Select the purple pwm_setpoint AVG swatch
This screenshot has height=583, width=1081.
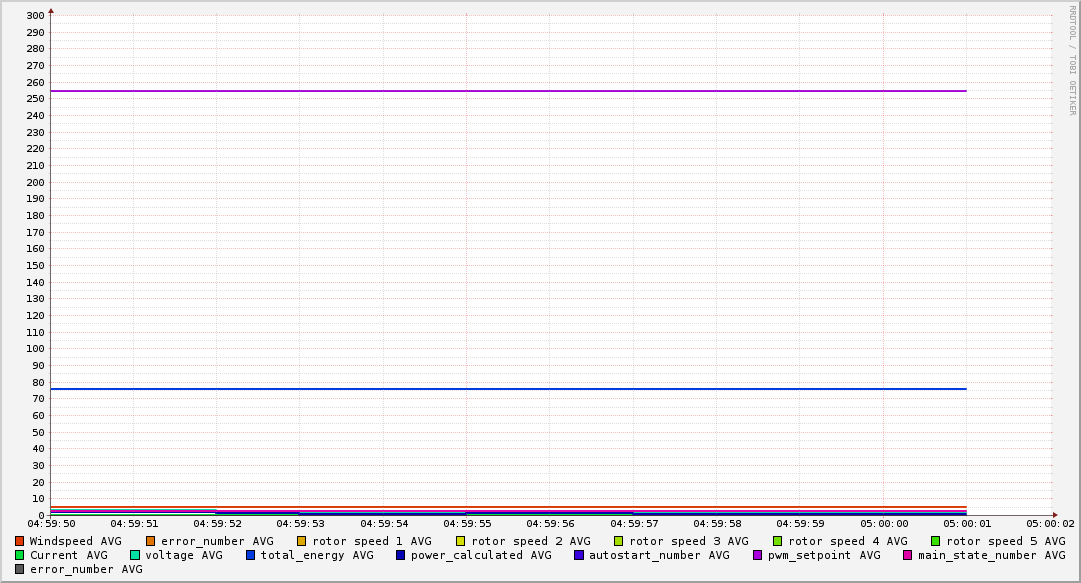757,555
